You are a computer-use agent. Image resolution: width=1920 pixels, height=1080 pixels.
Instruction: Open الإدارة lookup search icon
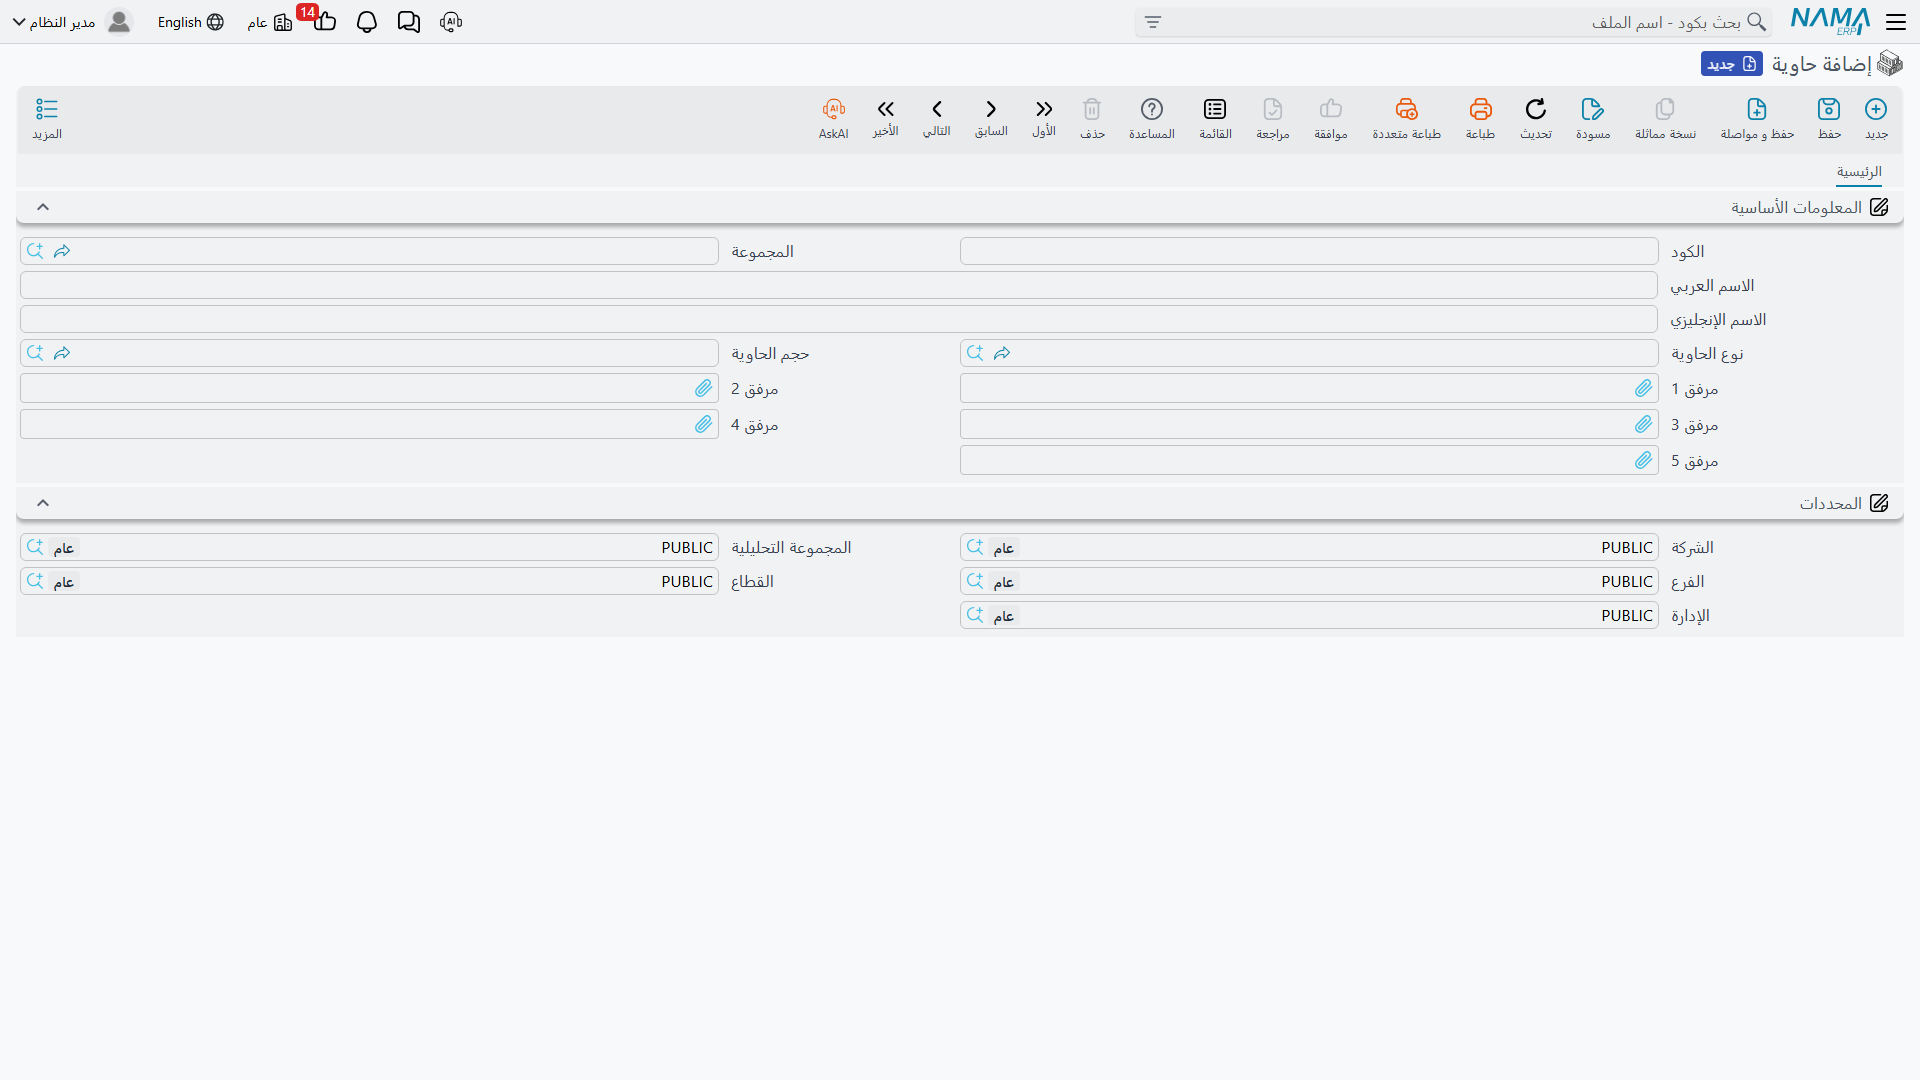pyautogui.click(x=975, y=615)
